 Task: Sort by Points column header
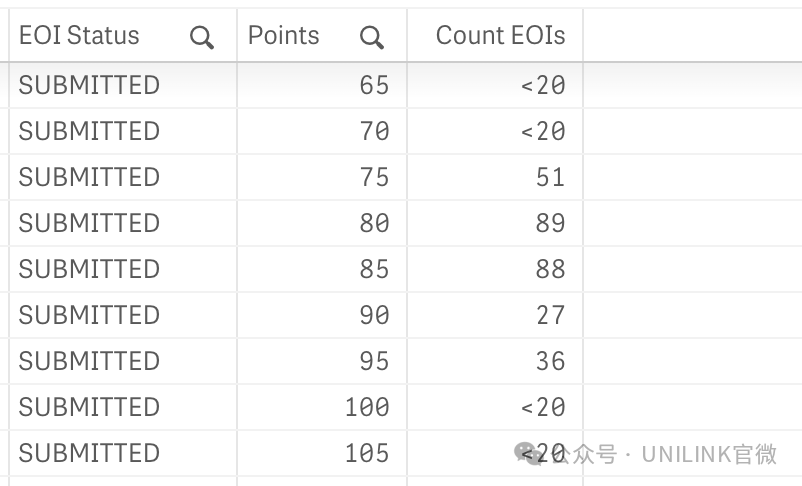(283, 36)
